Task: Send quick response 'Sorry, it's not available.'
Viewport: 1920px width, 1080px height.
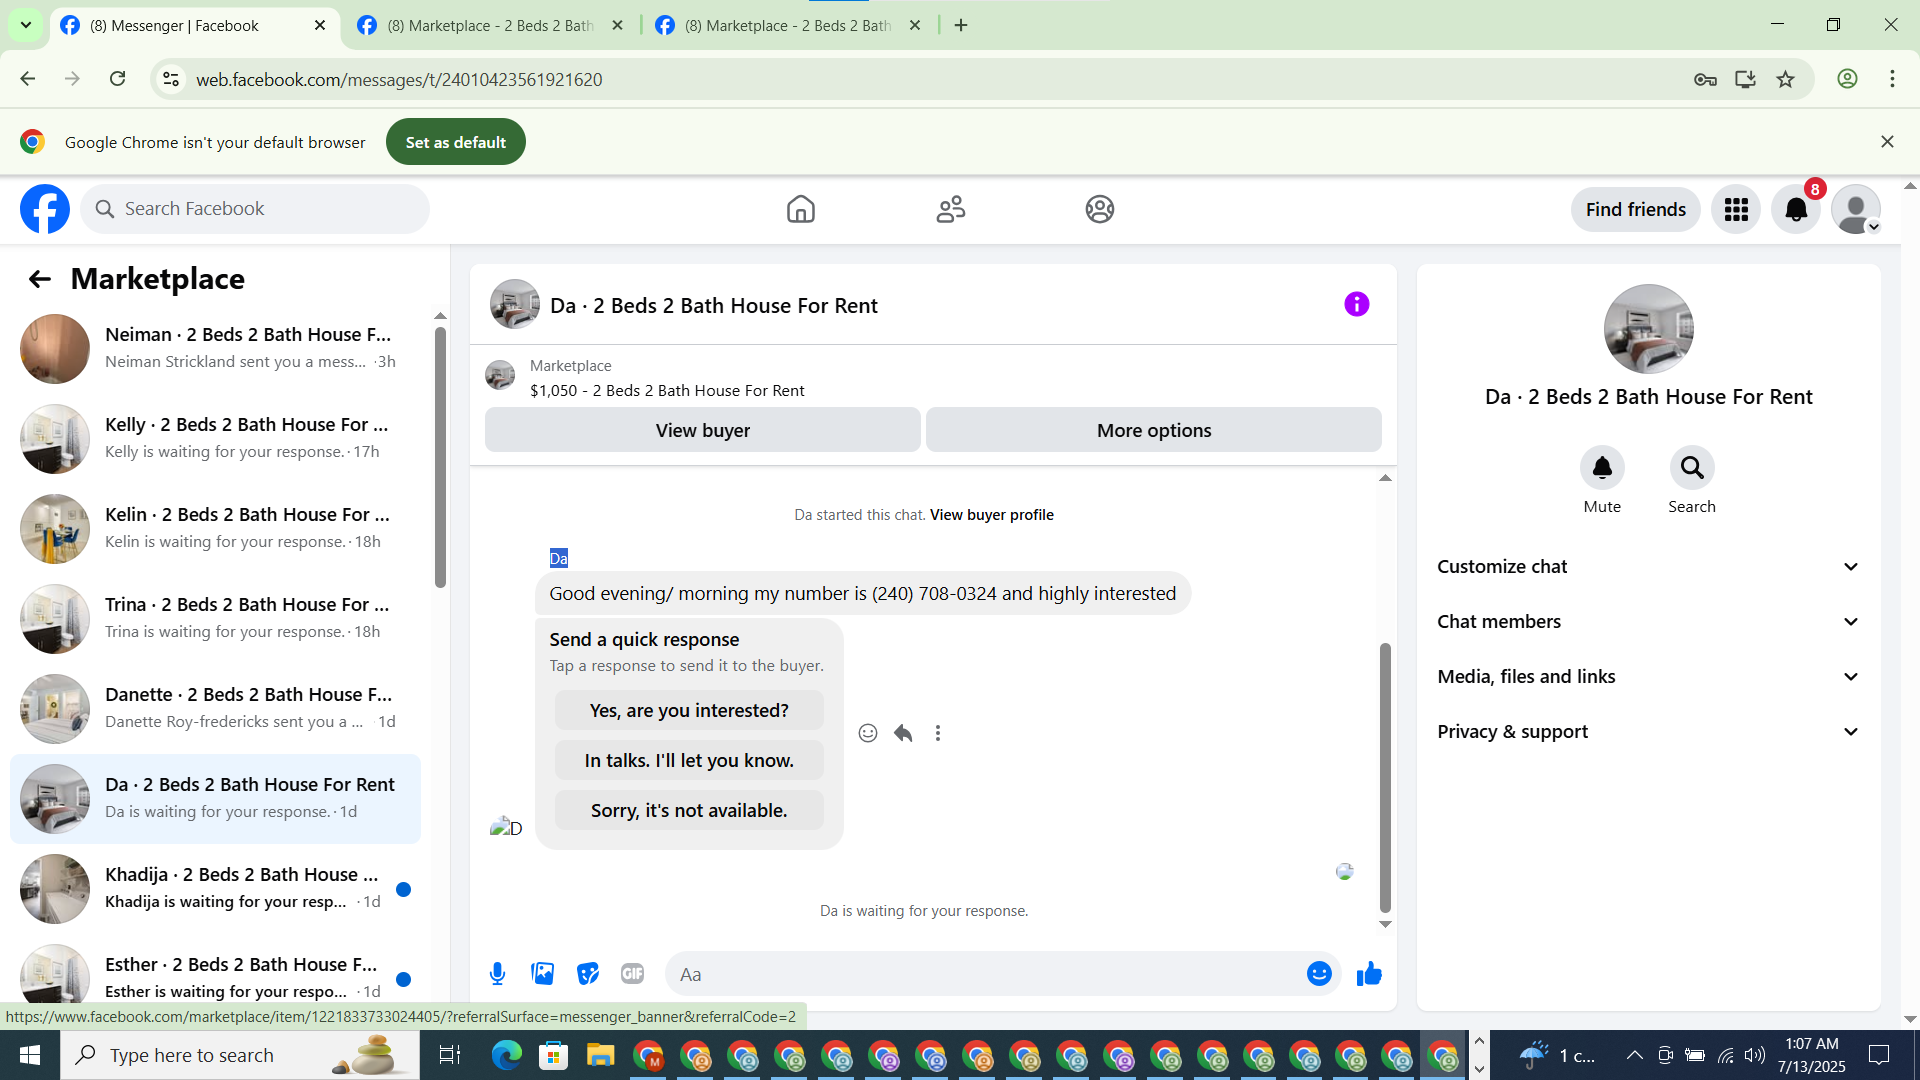Action: [689, 810]
